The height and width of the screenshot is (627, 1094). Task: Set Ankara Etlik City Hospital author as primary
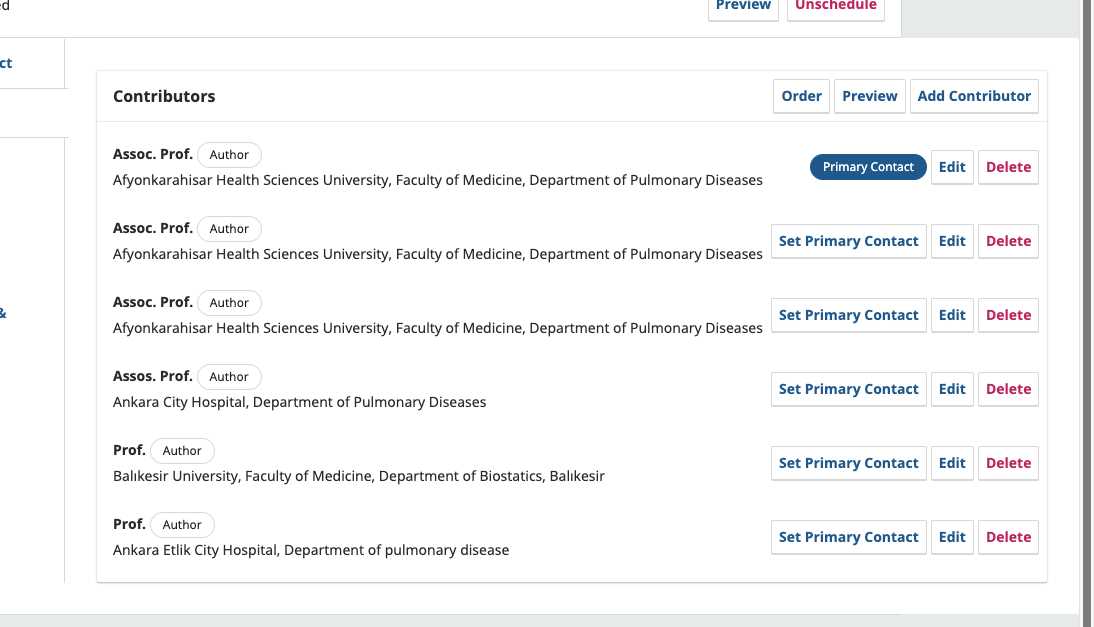(x=848, y=537)
